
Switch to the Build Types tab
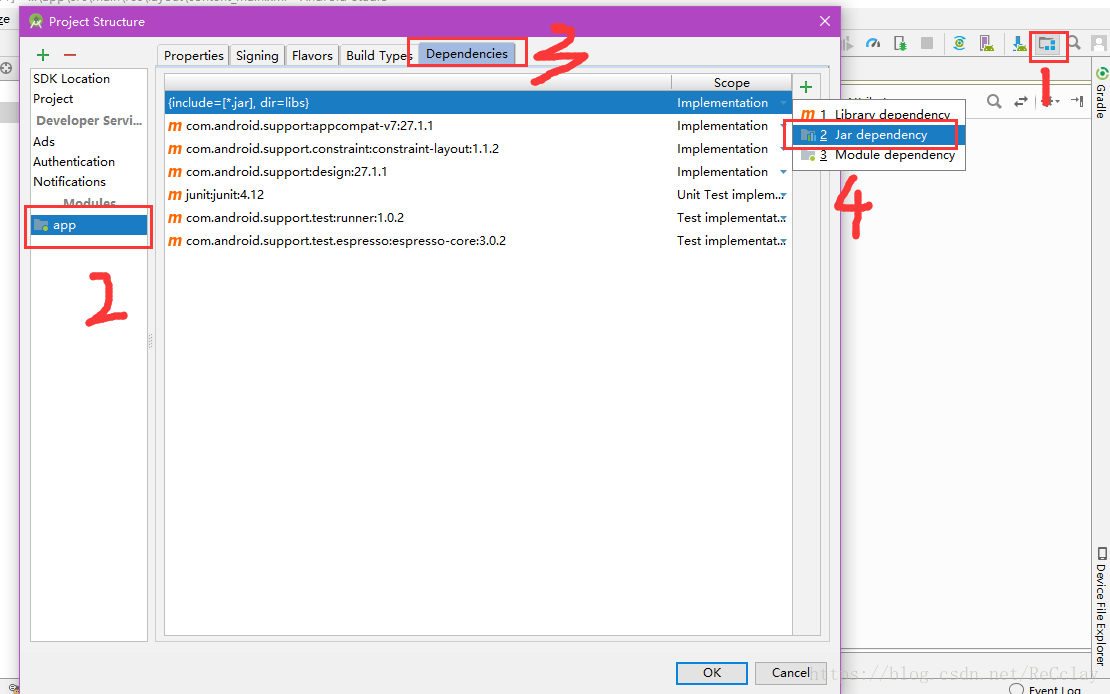tap(379, 55)
